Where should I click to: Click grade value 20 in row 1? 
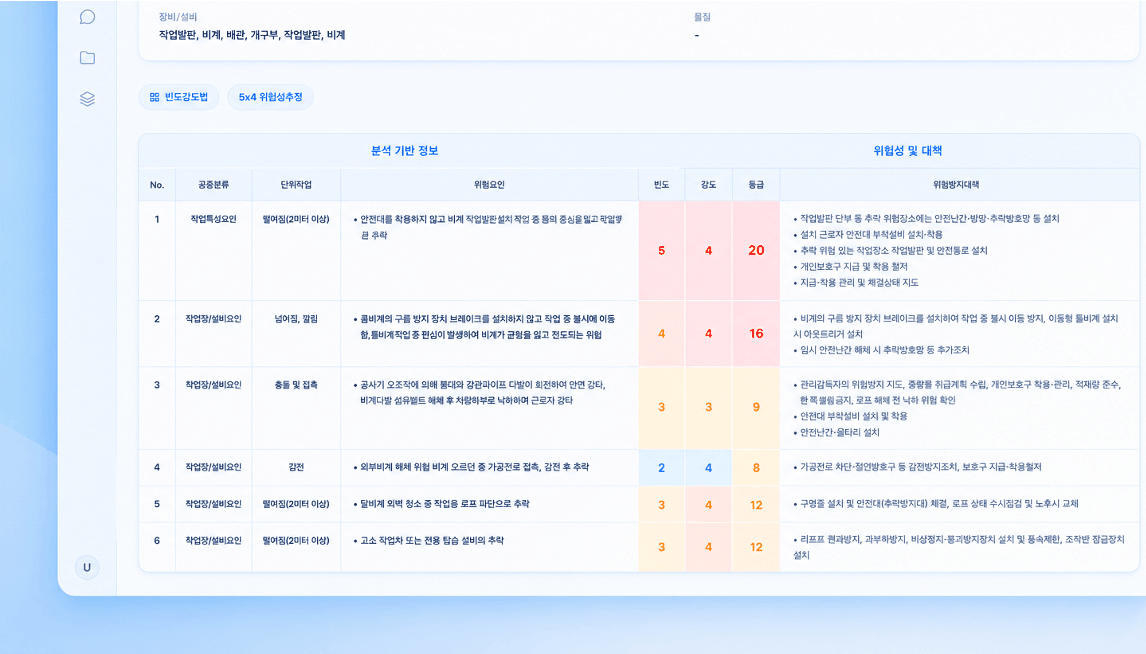(x=756, y=251)
